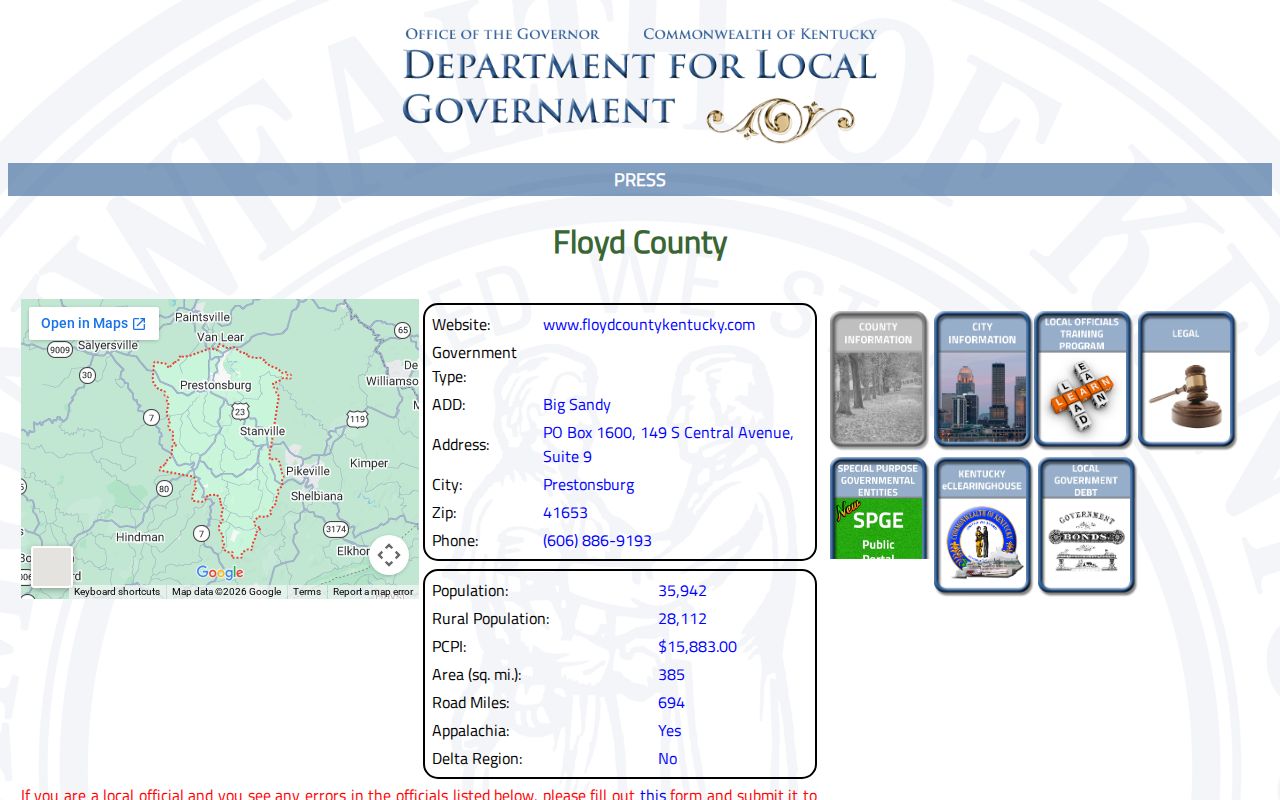Click the rural population value '28,112'
Image resolution: width=1280 pixels, height=800 pixels.
(682, 619)
